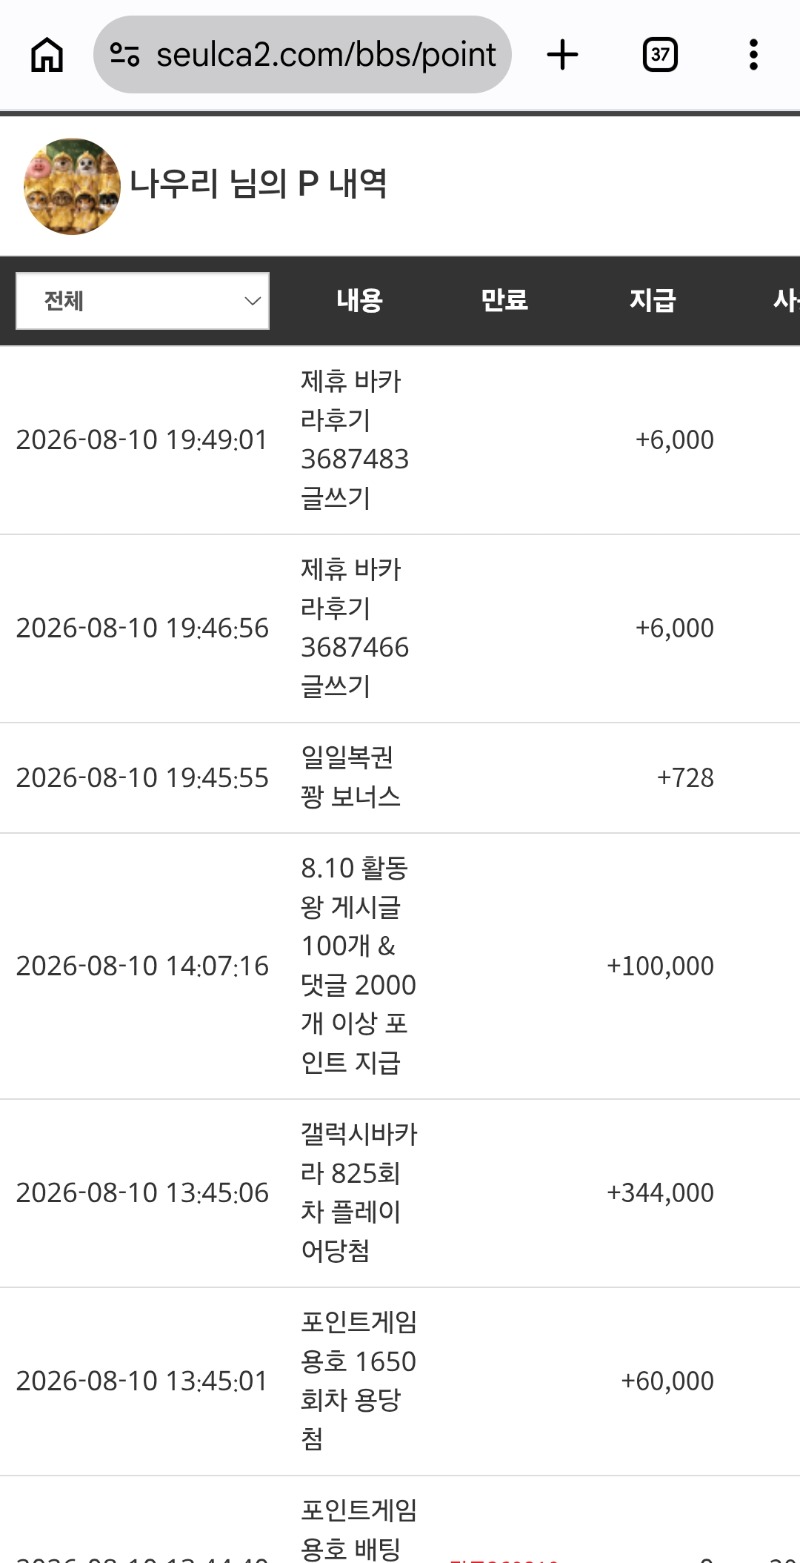The width and height of the screenshot is (800, 1563).
Task: Open the browser three-dot menu
Action: [x=753, y=55]
